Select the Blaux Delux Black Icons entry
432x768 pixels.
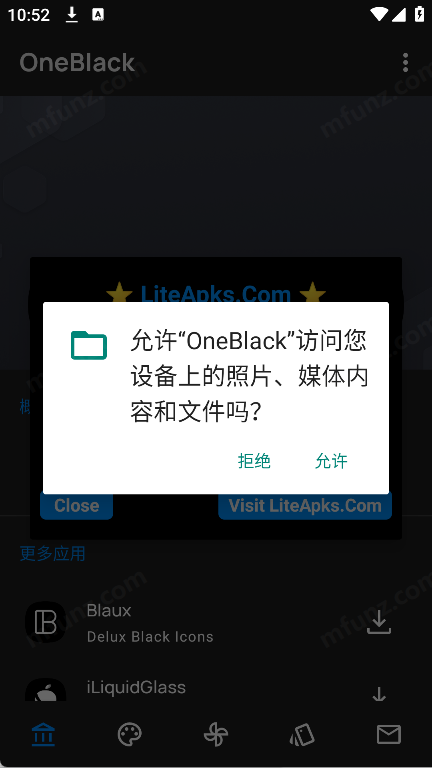[x=216, y=622]
